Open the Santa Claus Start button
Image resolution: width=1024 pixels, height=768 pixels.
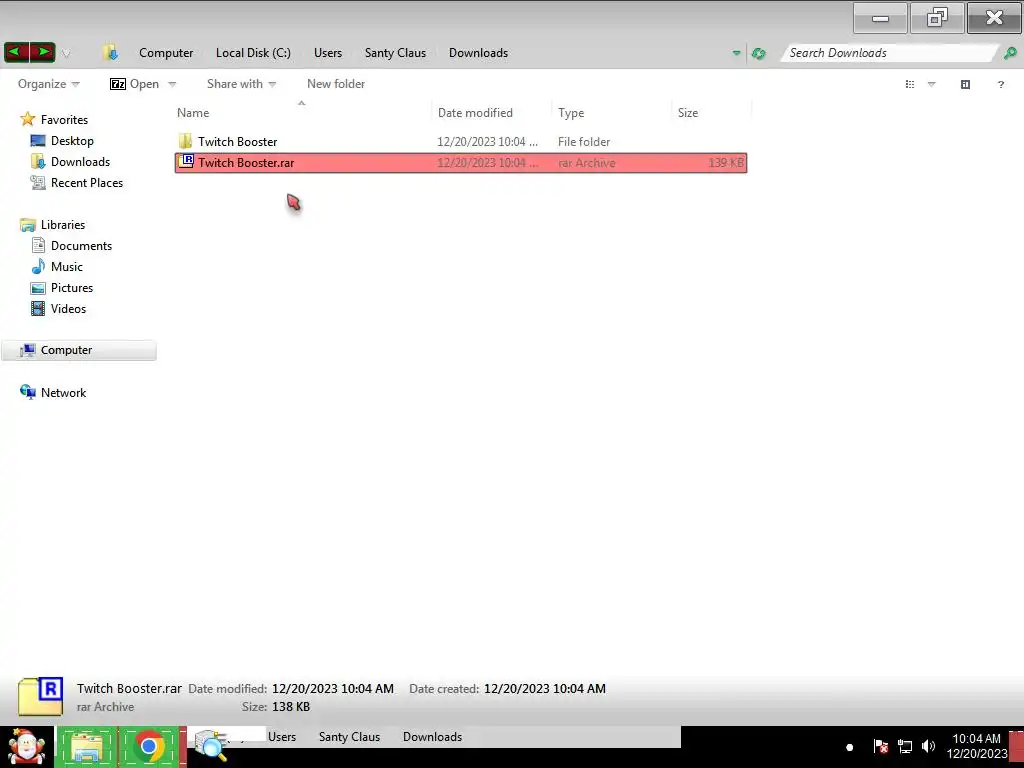tap(27, 747)
